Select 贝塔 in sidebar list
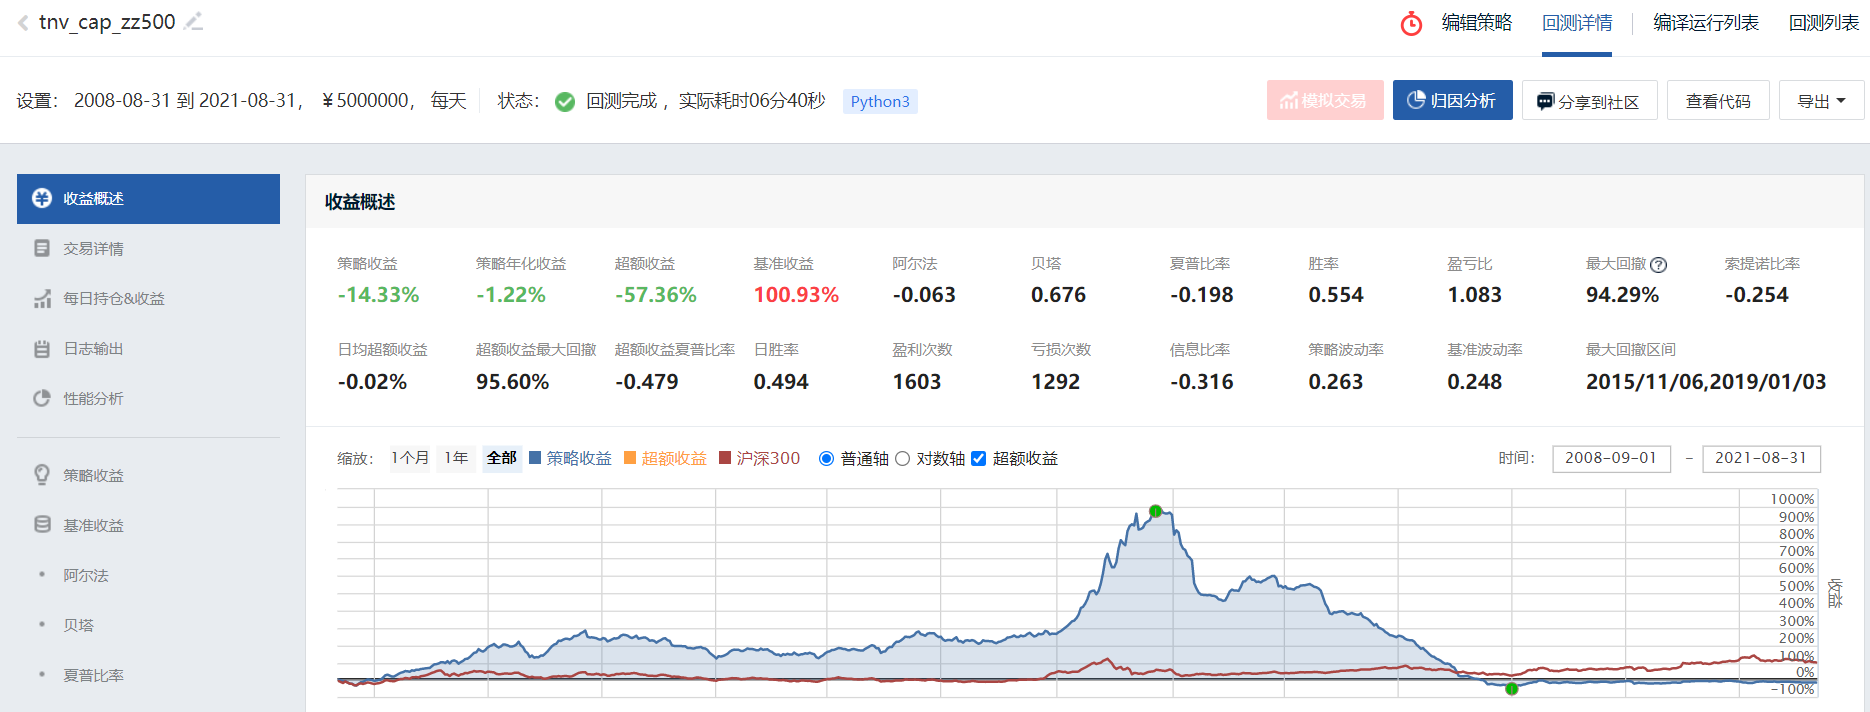Image resolution: width=1870 pixels, height=712 pixels. (78, 625)
